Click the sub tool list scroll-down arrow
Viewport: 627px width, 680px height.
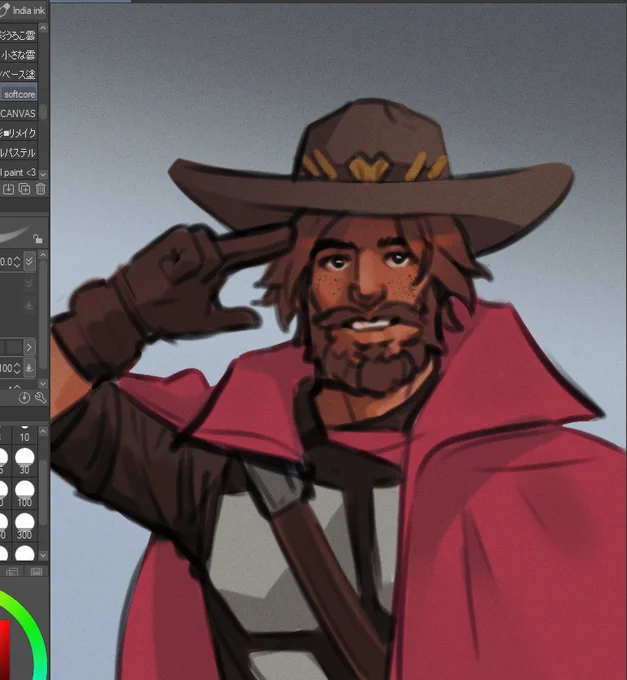[x=43, y=174]
